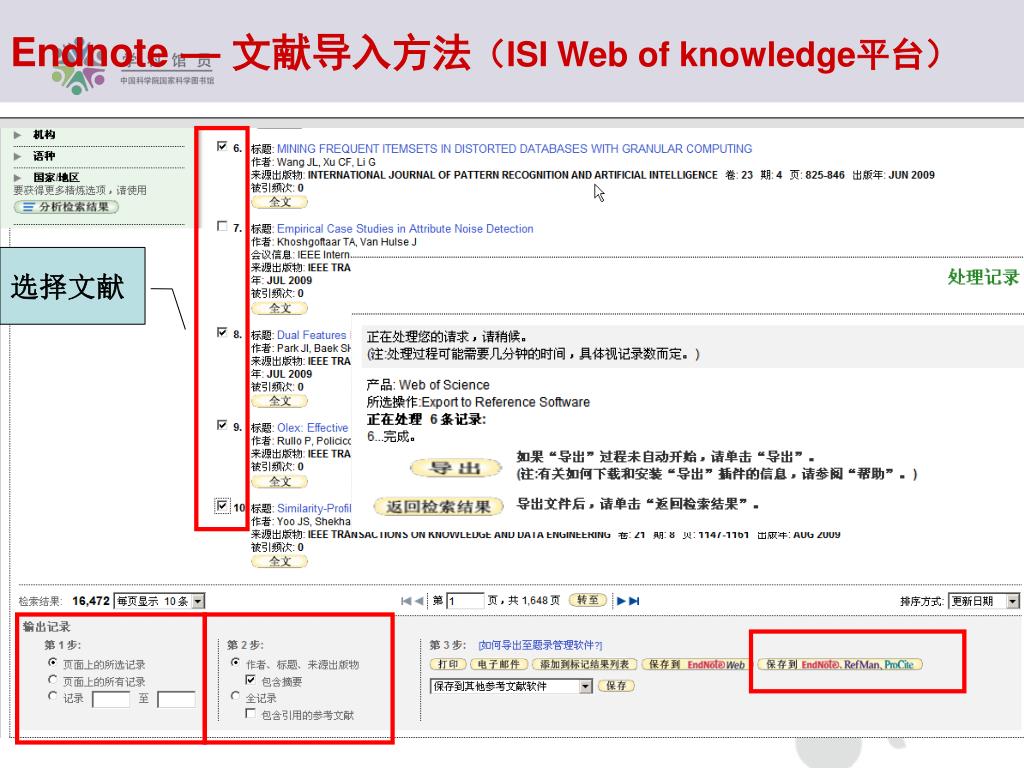Open the 每页显示 10条 dropdown
This screenshot has width=1024, height=768.
coord(159,601)
